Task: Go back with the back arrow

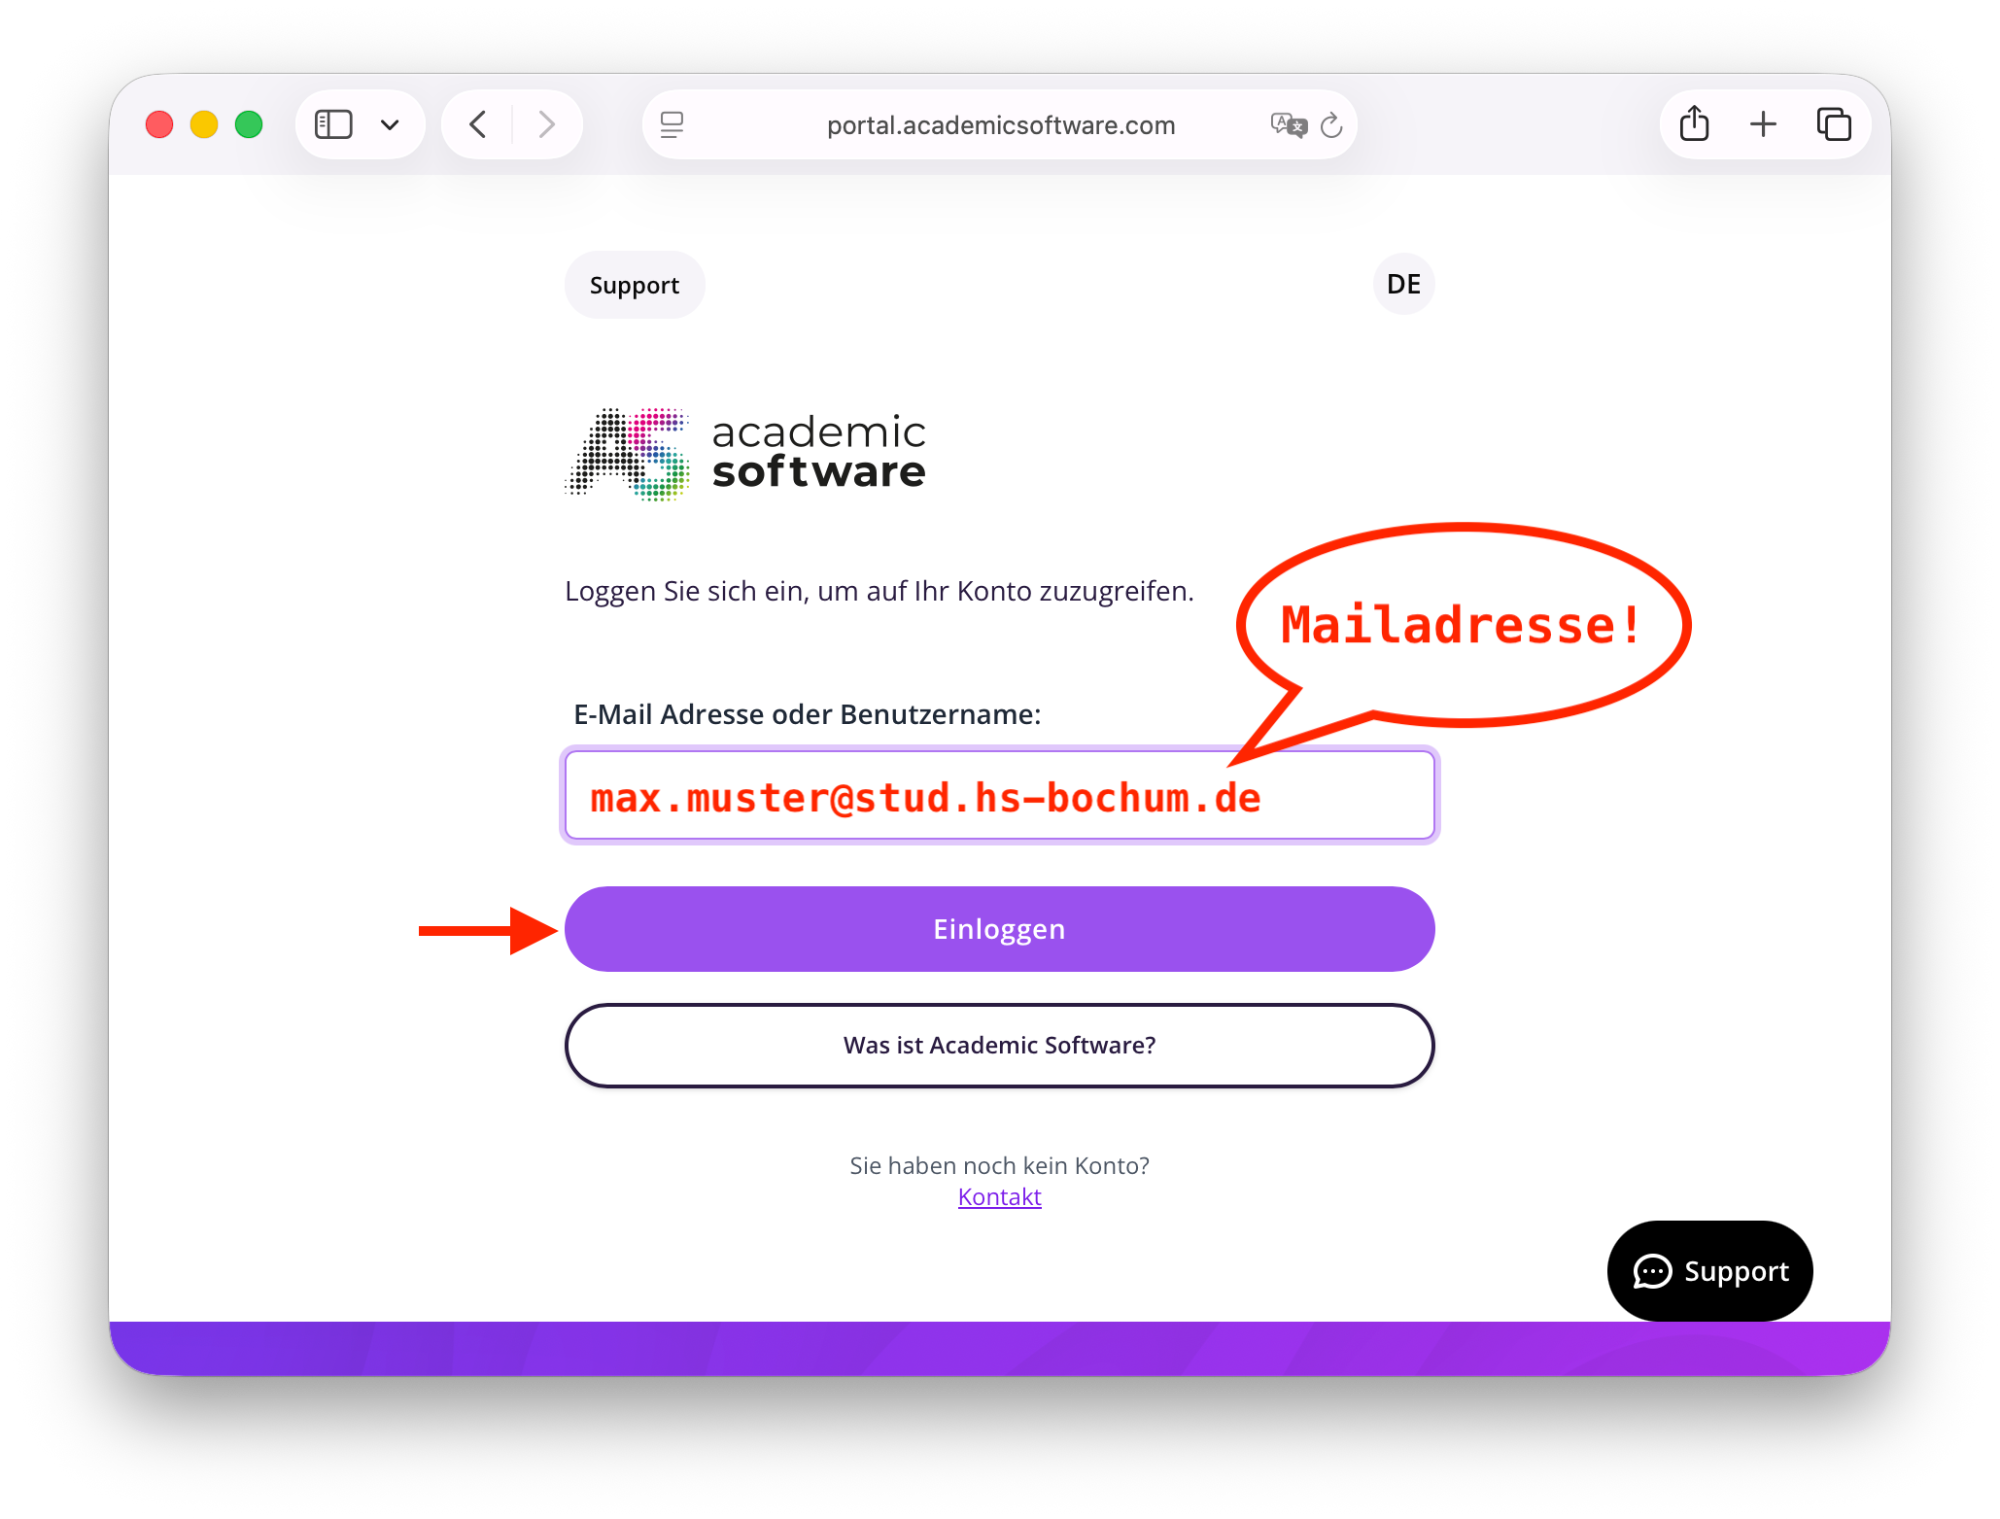Action: 478,125
